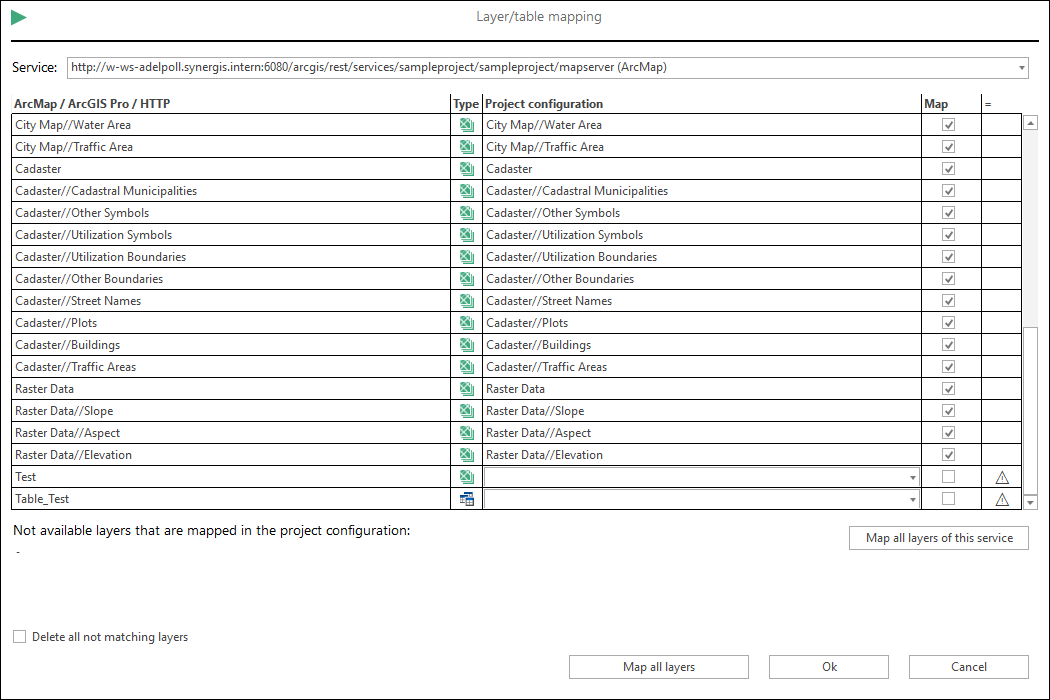Open the Service dropdown
The height and width of the screenshot is (700, 1050).
[1022, 67]
